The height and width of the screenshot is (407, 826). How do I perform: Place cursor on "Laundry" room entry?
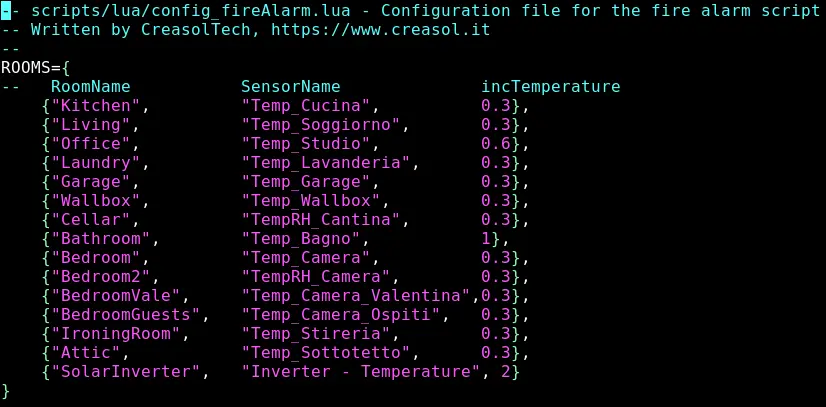click(96, 163)
